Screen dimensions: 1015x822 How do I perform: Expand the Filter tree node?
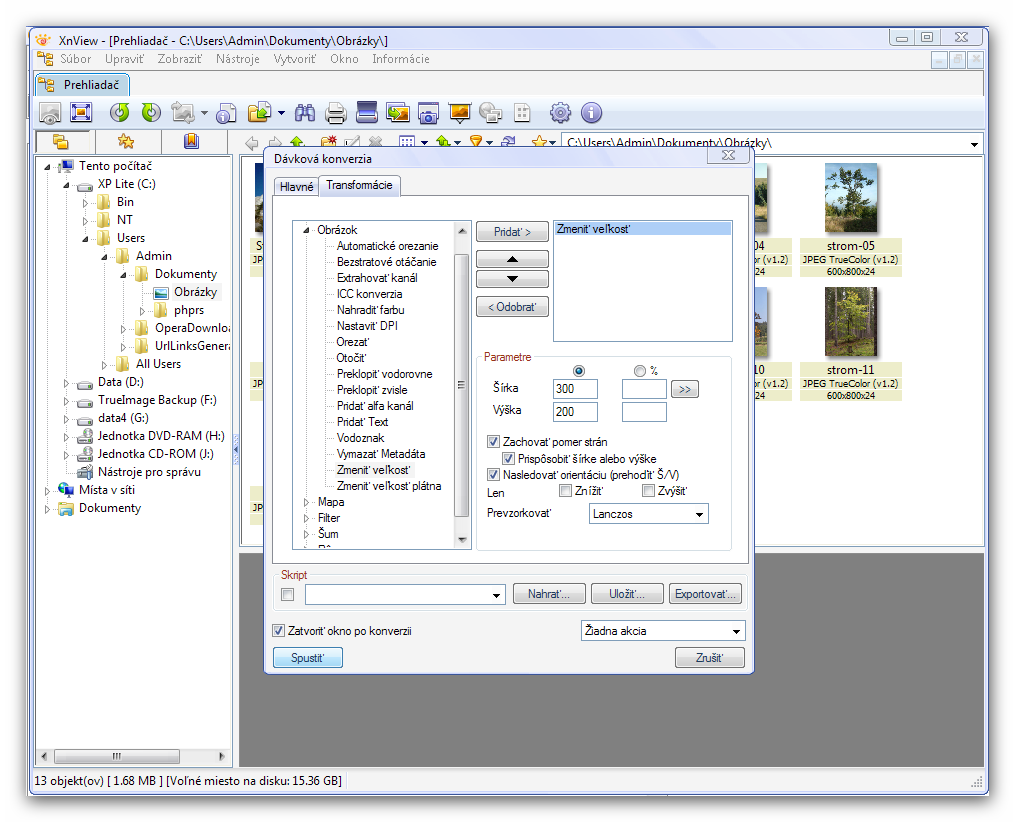click(307, 518)
